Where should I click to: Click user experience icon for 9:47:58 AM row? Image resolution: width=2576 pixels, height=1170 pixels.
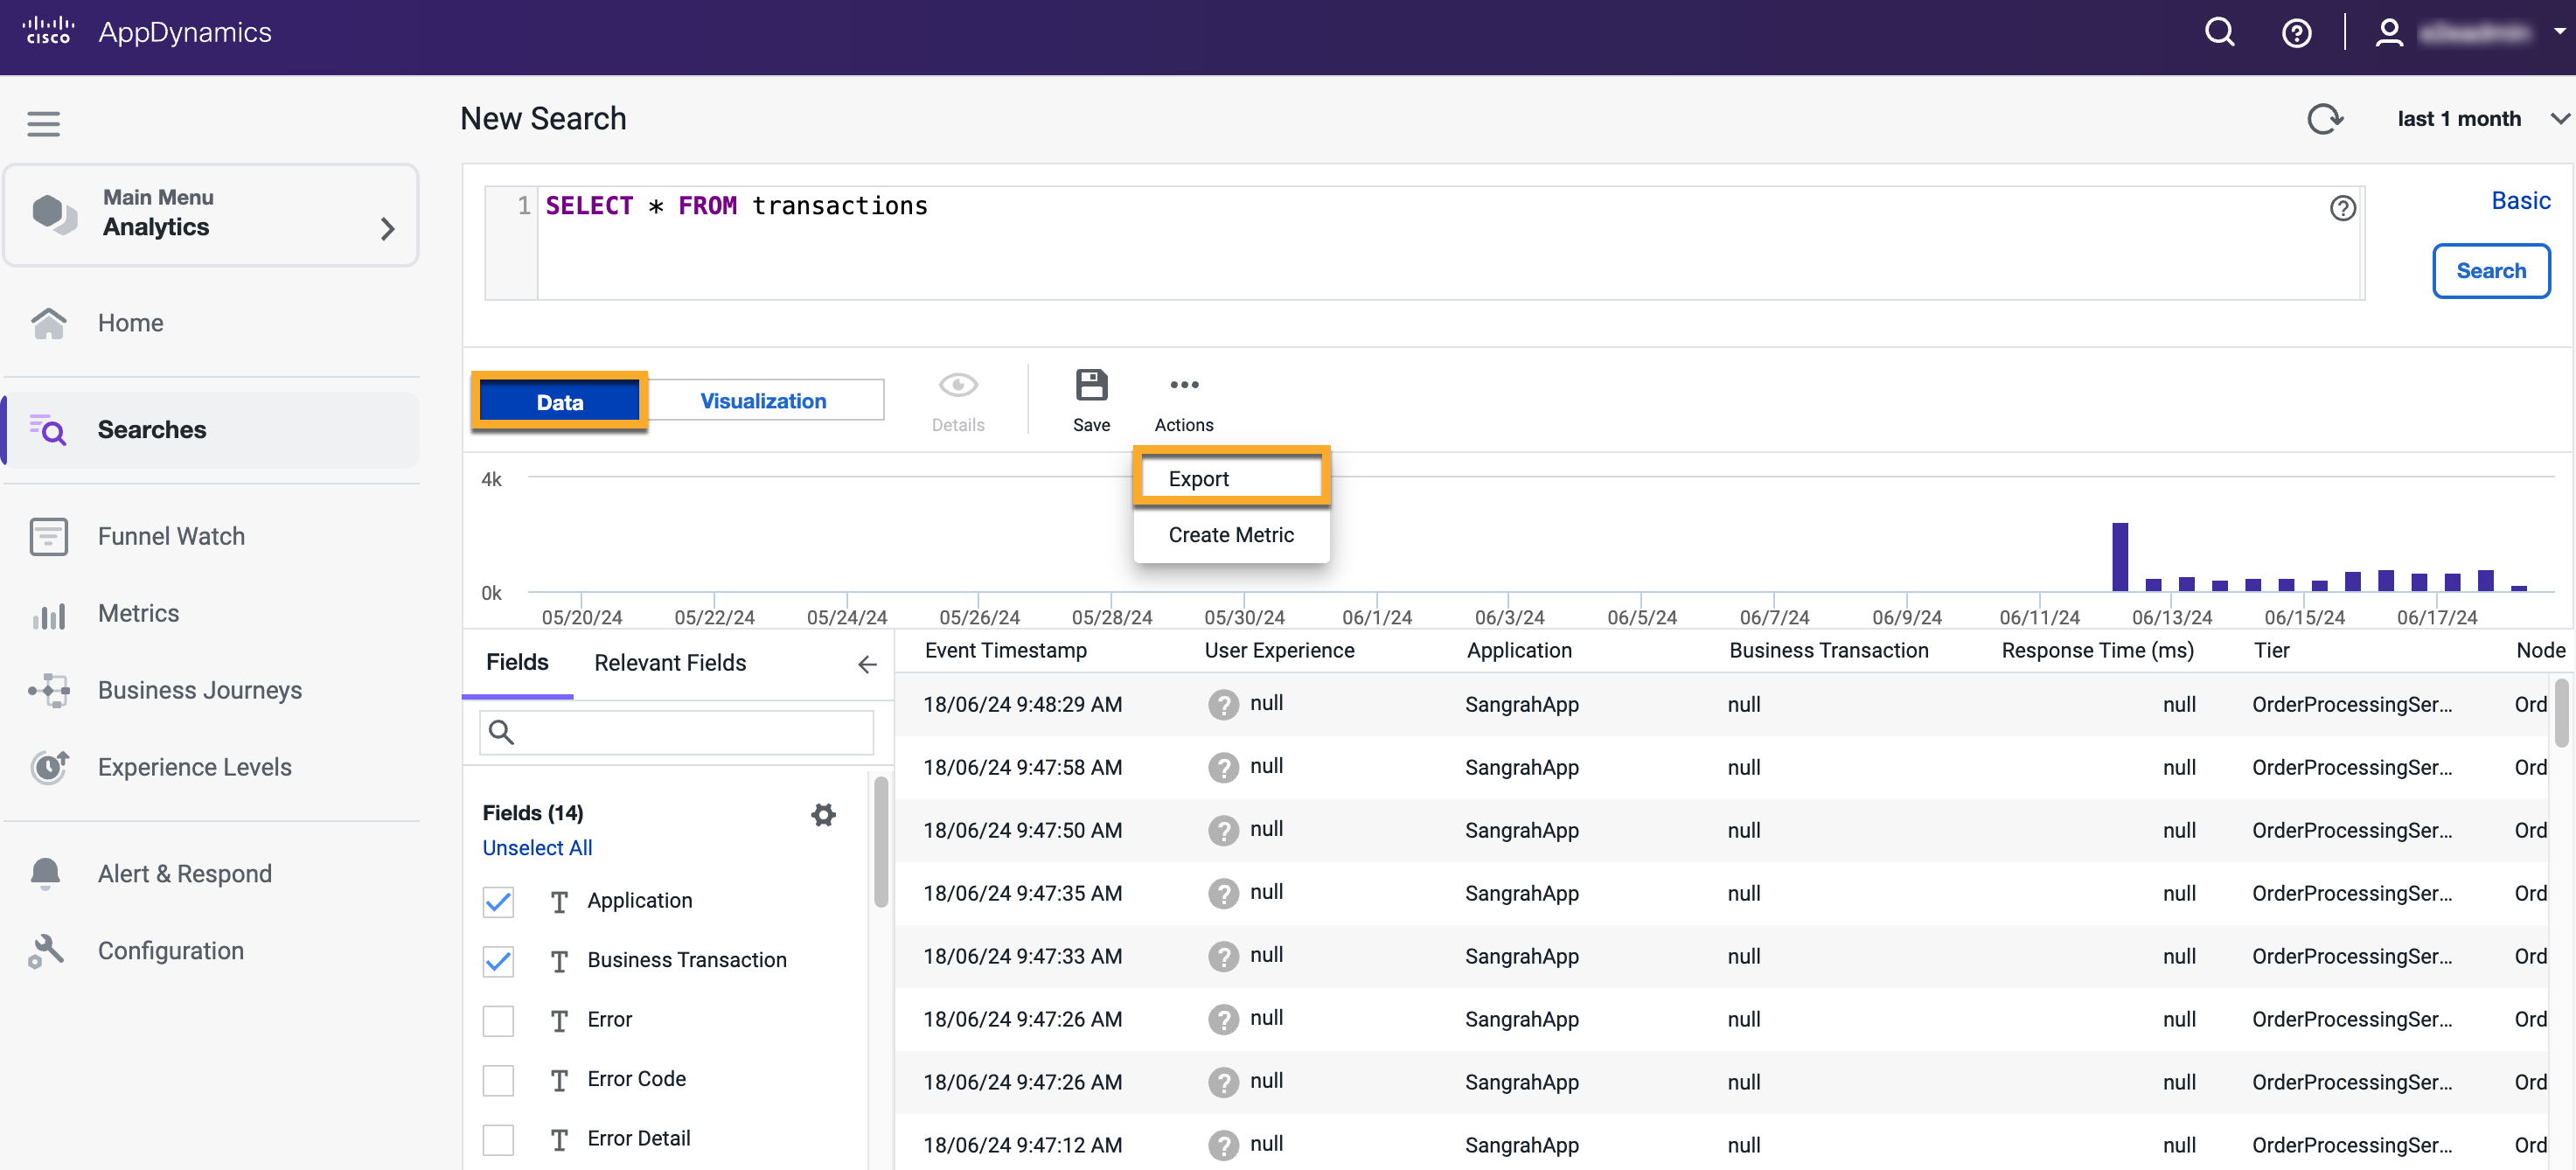pyautogui.click(x=1223, y=767)
